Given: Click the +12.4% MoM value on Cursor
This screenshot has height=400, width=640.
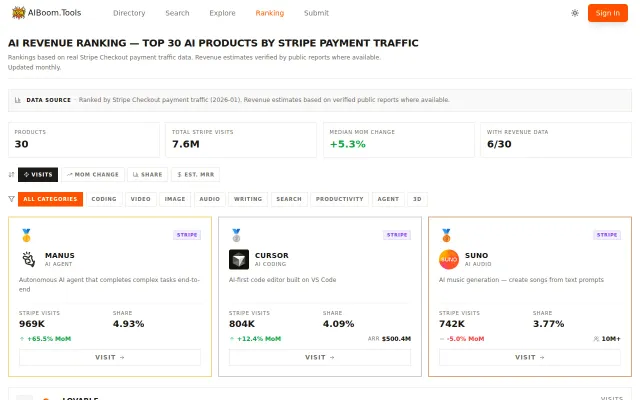Looking at the screenshot, I should click(259, 339).
